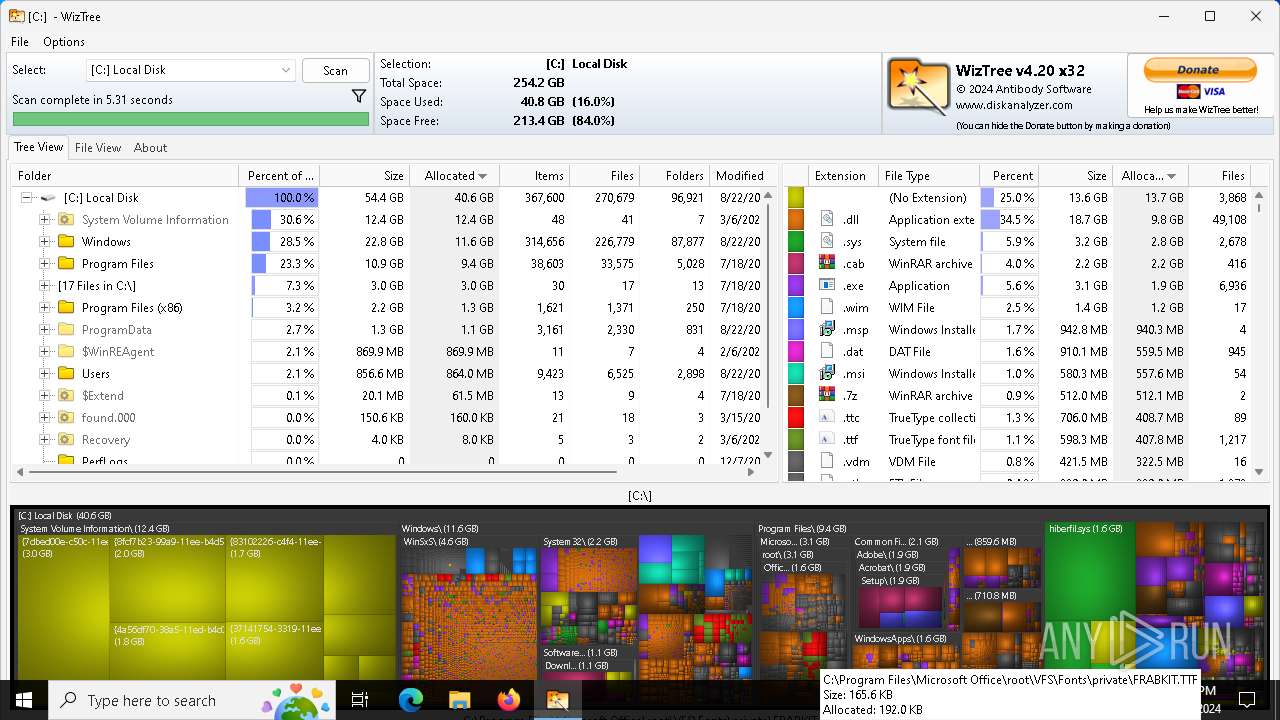Expand the Program Files (x86) node
The width and height of the screenshot is (1280, 720).
45,308
